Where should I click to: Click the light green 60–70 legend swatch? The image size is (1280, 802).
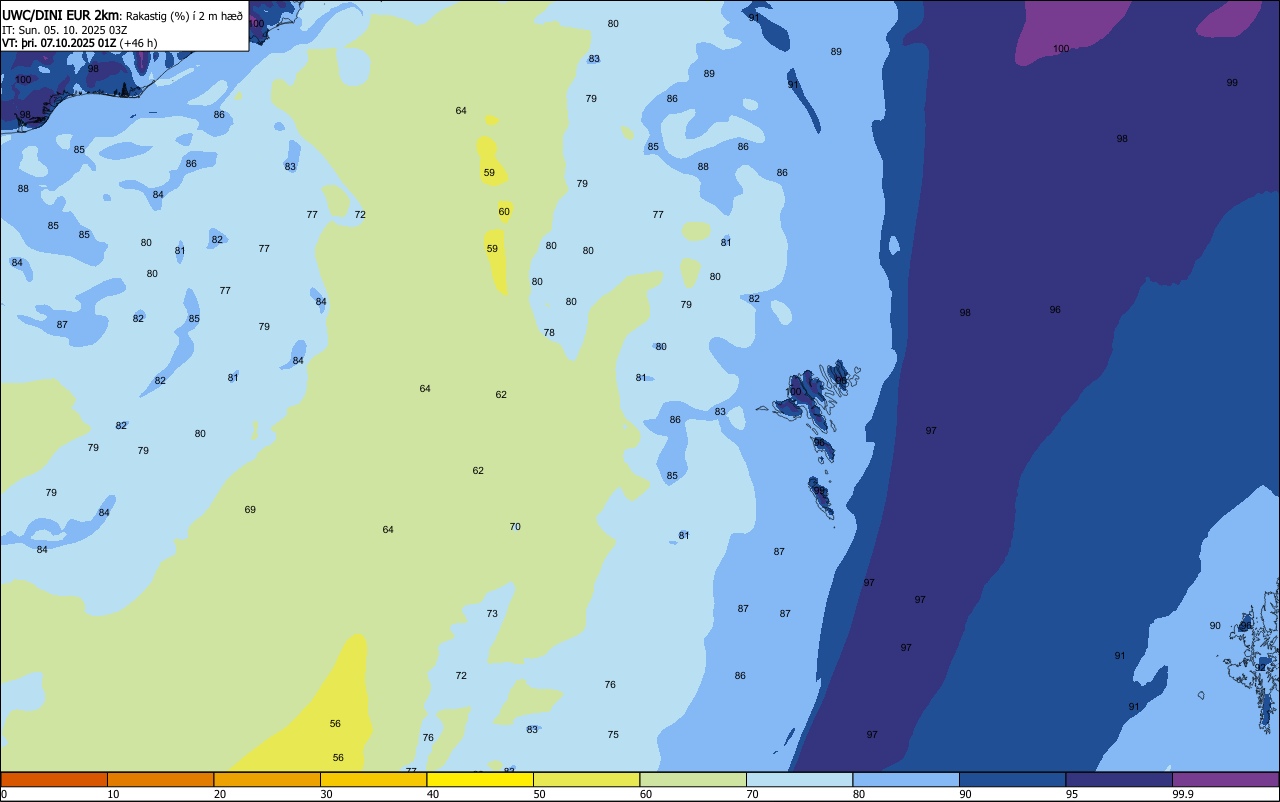[x=693, y=779]
